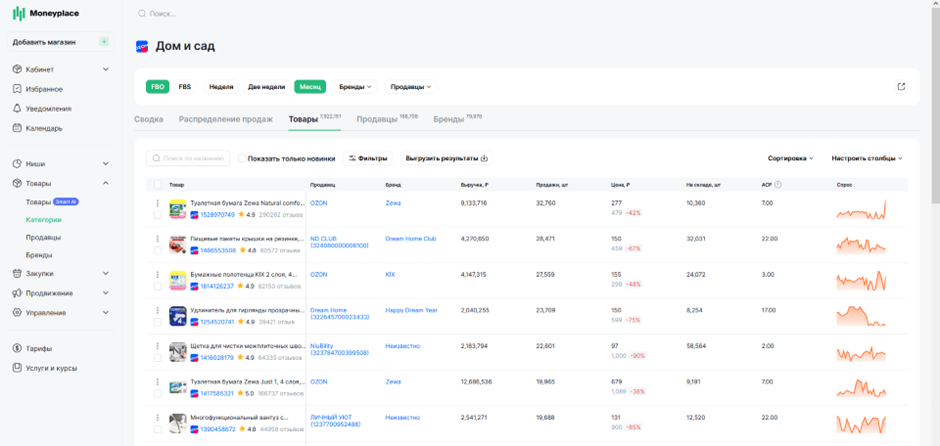Screen dimensions: 940x446
Task: Click the external link share icon at top right
Action: click(901, 86)
